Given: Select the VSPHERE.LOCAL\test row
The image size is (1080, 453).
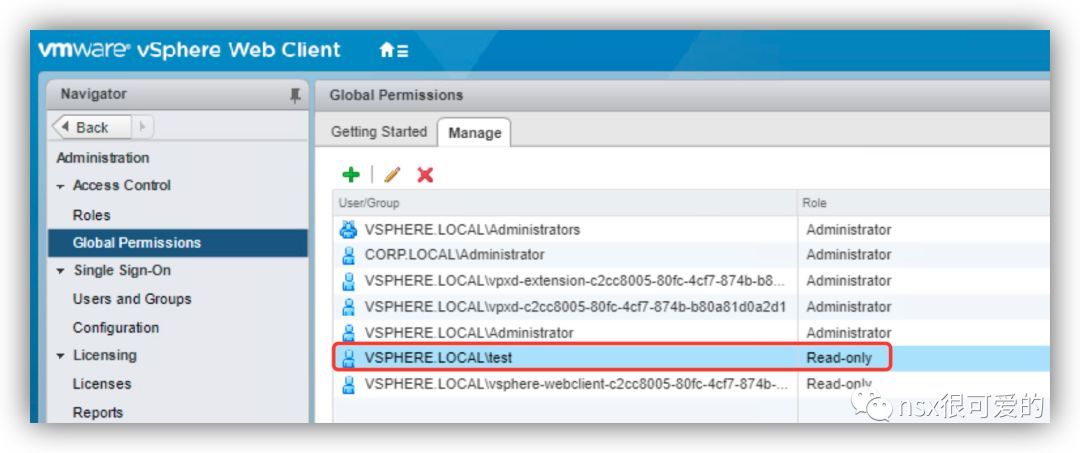Looking at the screenshot, I should [x=692, y=358].
